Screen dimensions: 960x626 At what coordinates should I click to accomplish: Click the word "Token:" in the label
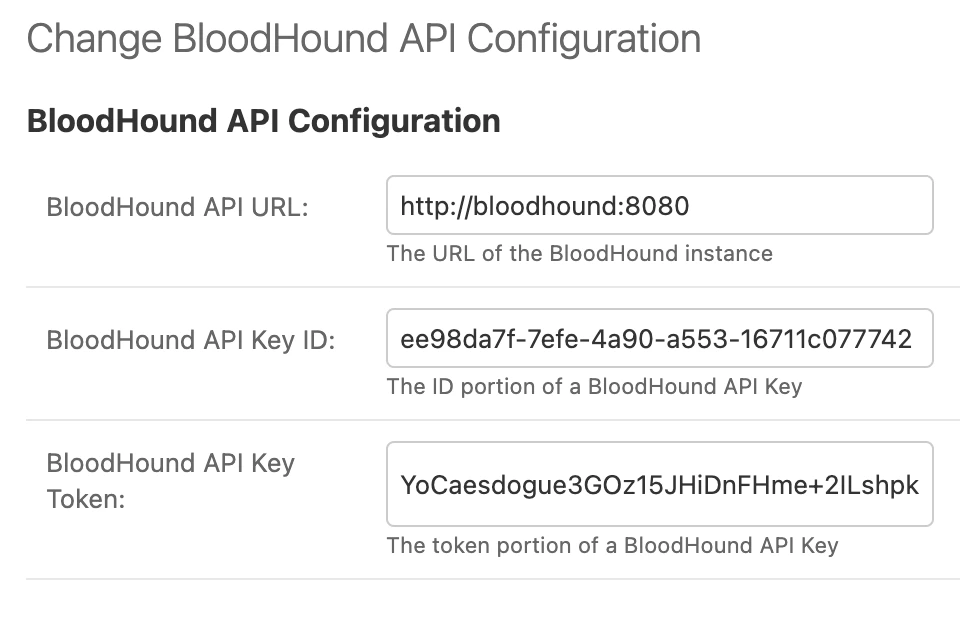86,498
